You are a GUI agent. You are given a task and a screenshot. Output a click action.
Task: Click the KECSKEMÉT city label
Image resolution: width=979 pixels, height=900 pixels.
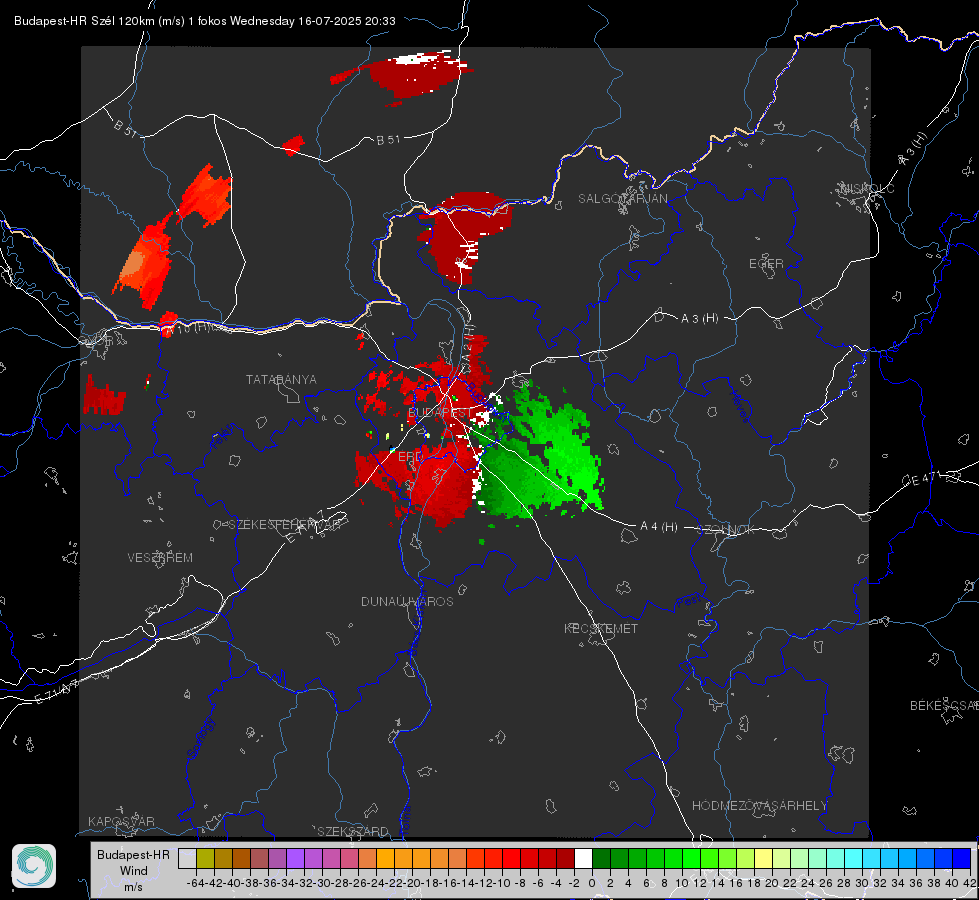pyautogui.click(x=601, y=629)
